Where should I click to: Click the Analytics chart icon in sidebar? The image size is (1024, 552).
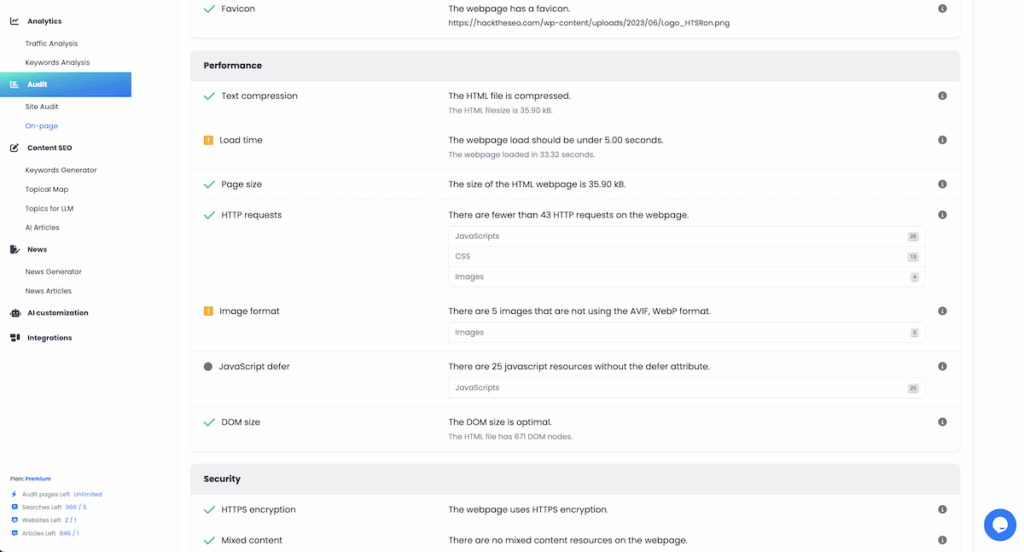point(14,21)
